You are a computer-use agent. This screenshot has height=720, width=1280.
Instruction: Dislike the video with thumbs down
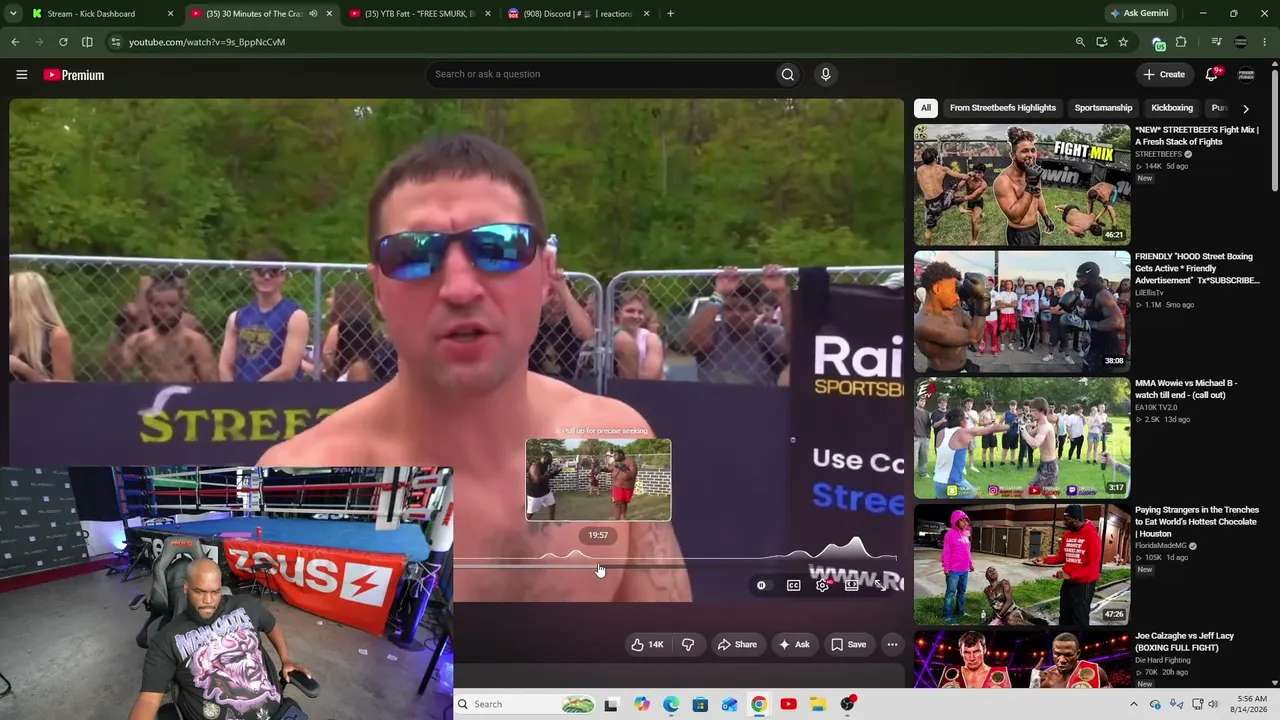pyautogui.click(x=688, y=645)
